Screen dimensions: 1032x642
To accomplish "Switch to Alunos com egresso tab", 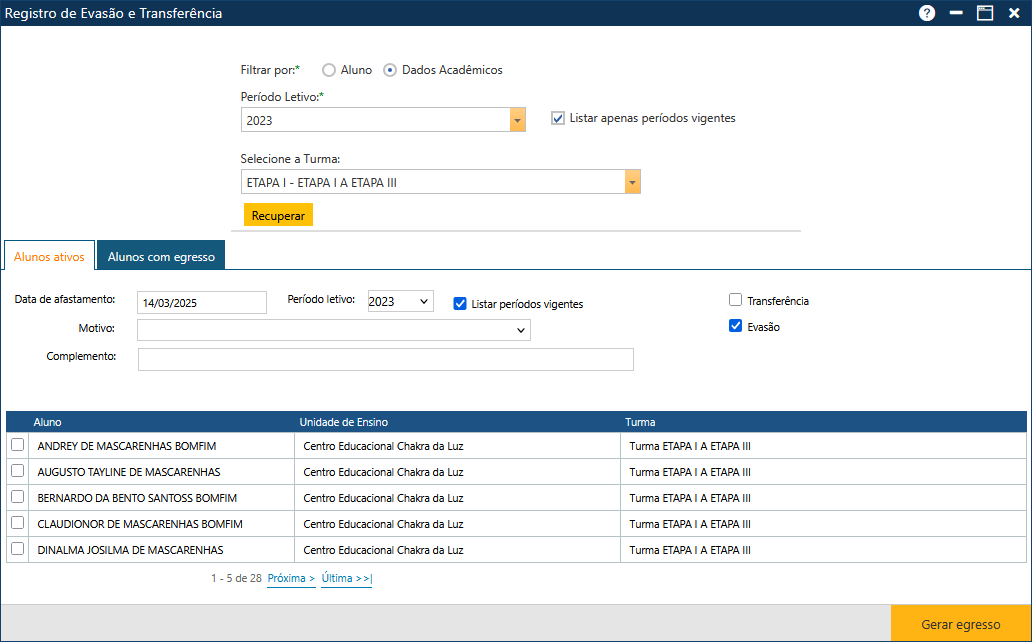I will (x=160, y=255).
